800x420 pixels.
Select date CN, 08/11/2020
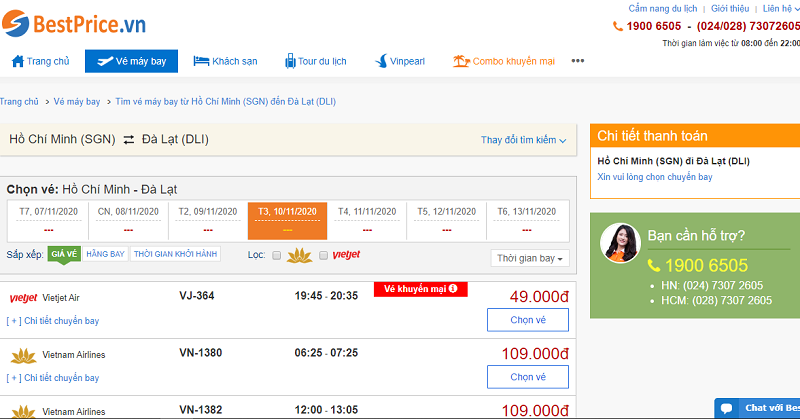click(128, 220)
